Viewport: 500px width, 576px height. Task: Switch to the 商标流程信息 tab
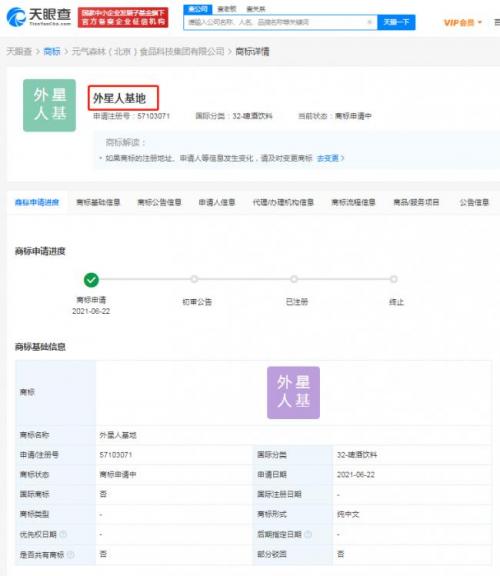[x=353, y=202]
